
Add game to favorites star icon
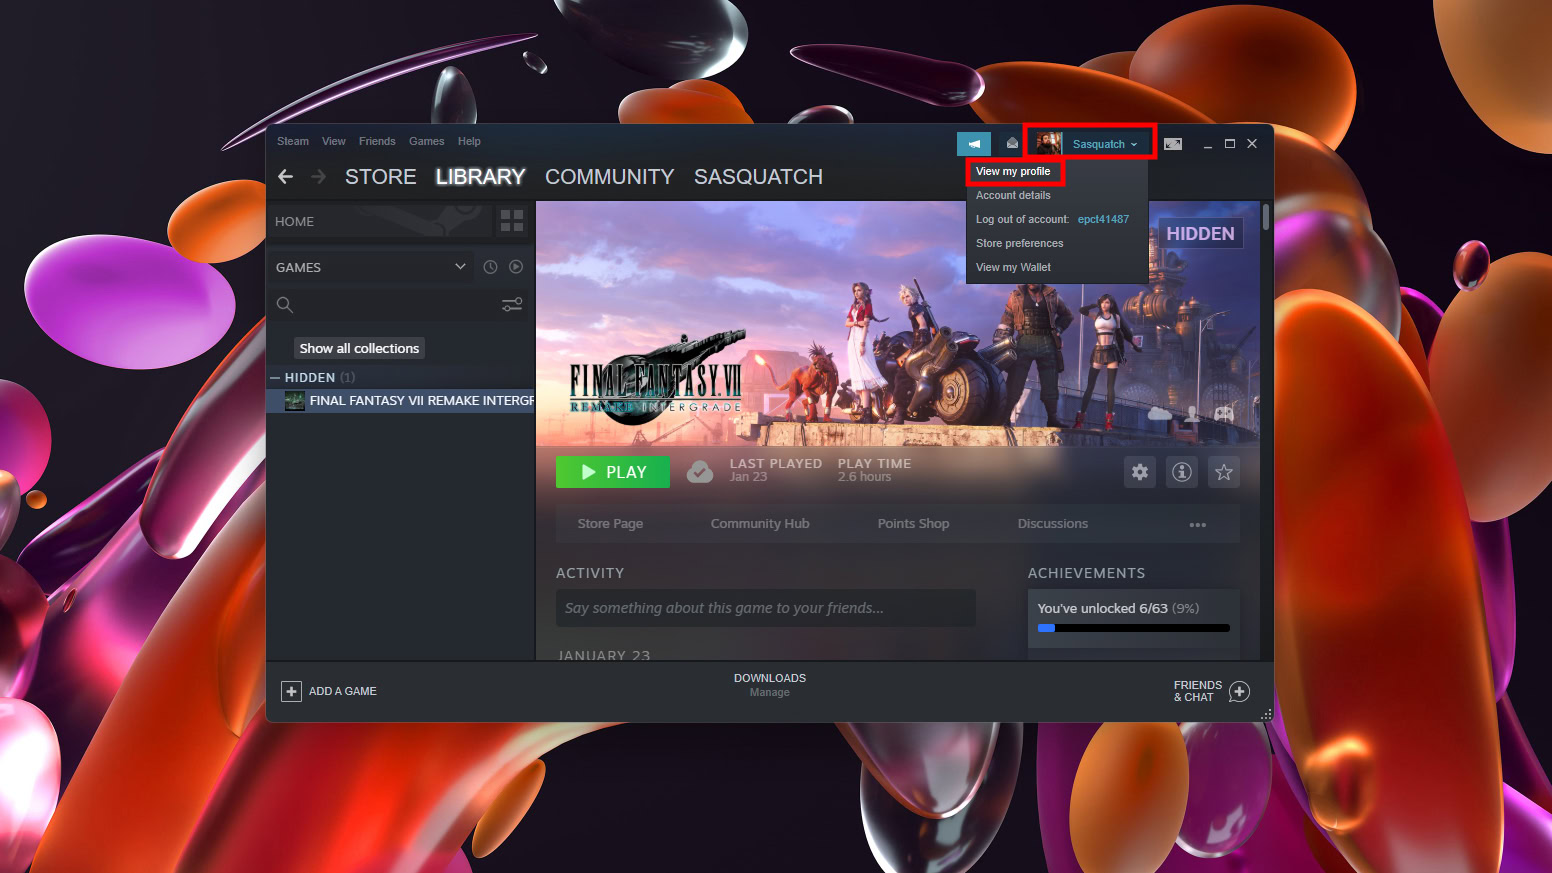pyautogui.click(x=1224, y=472)
